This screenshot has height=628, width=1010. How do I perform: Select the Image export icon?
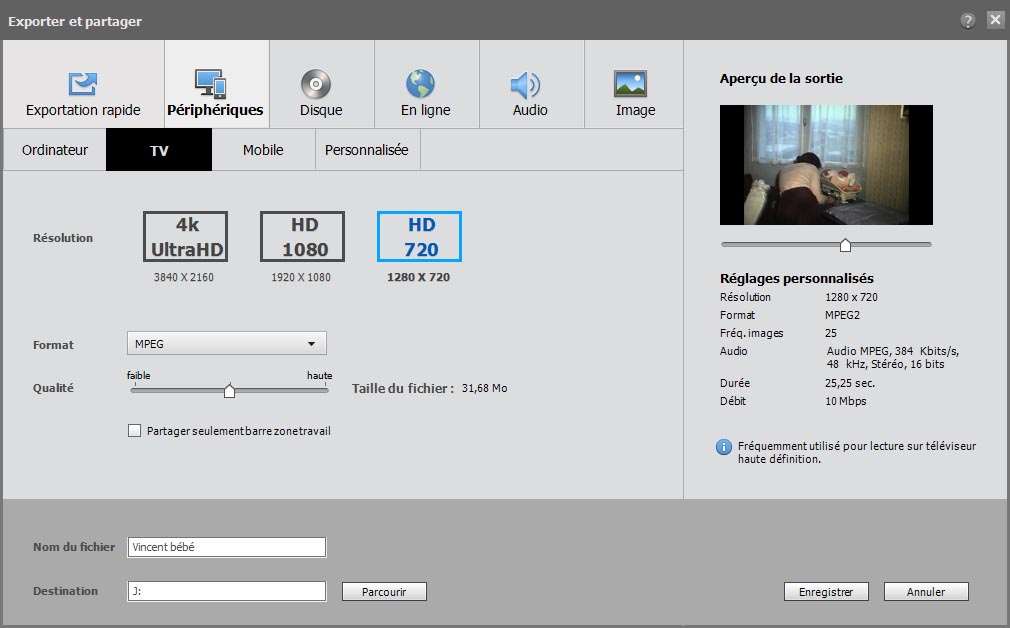coord(631,84)
